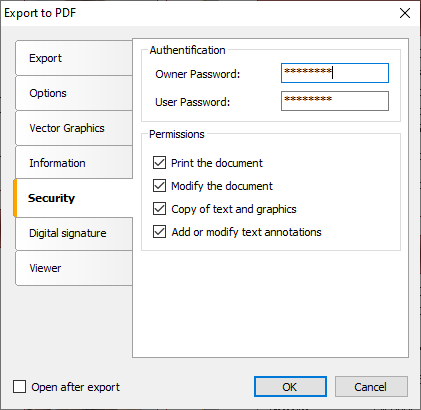
Task: Confirm export with the OK button
Action: click(x=290, y=387)
